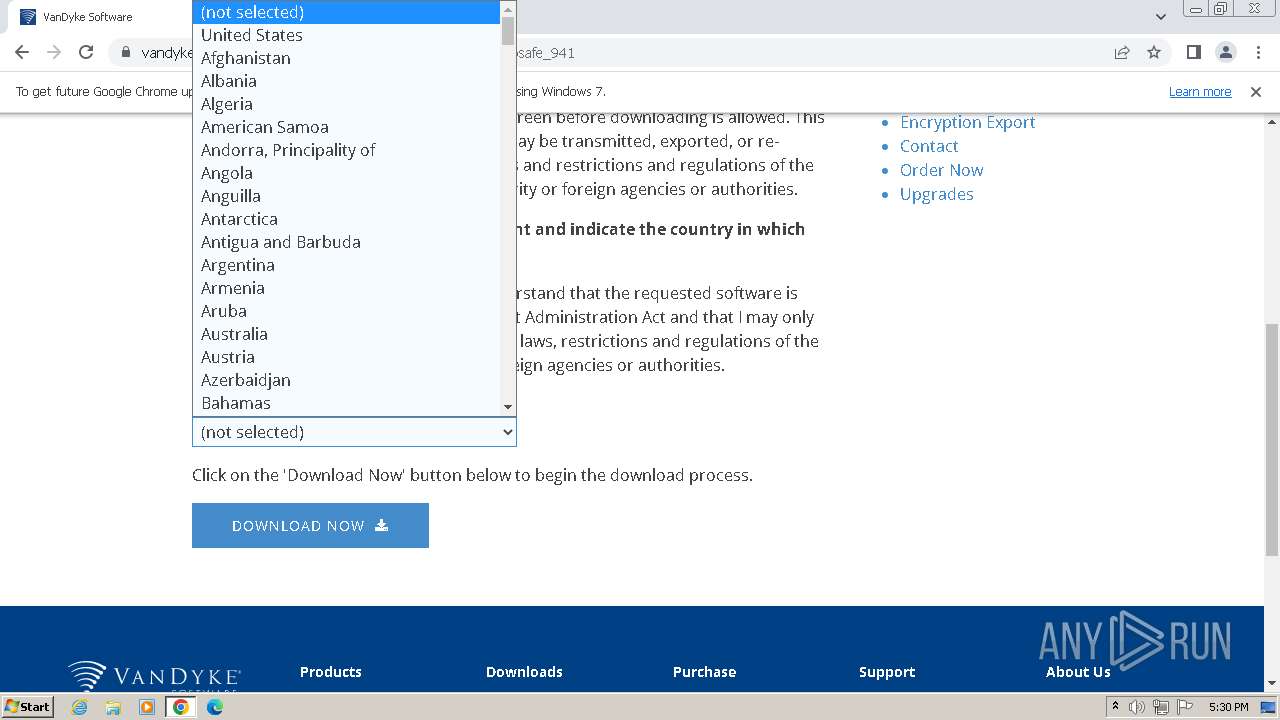Choose Argentina from the list
The image size is (1280, 720).
[346, 265]
